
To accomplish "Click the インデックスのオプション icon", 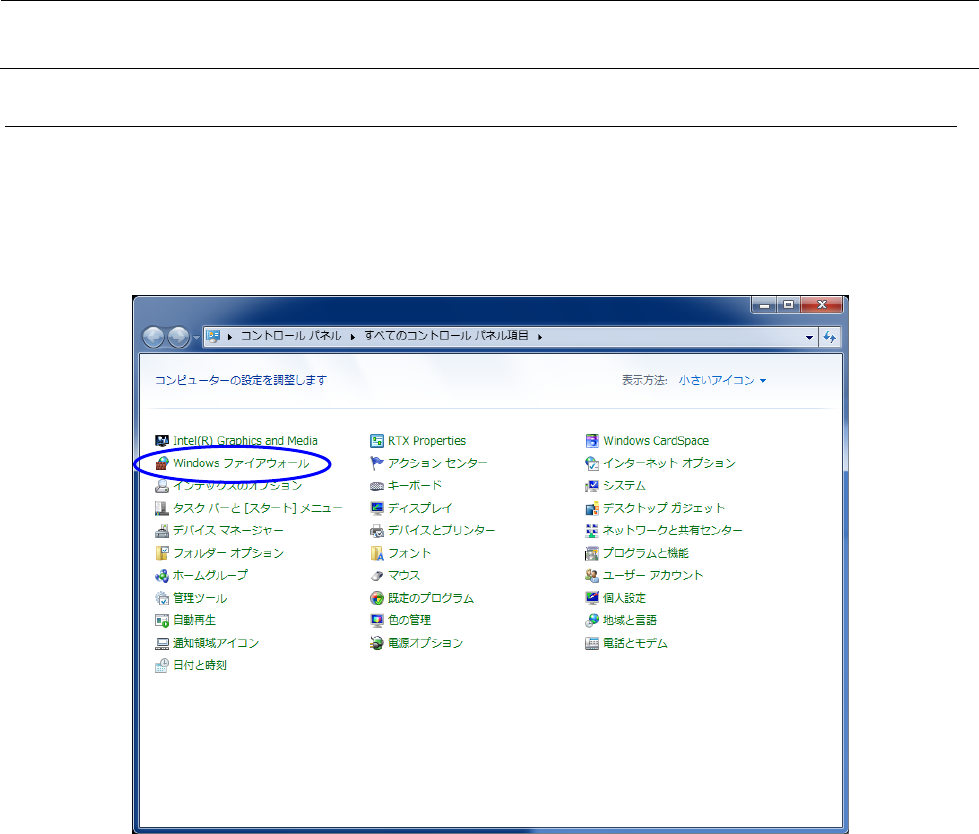I will click(162, 486).
